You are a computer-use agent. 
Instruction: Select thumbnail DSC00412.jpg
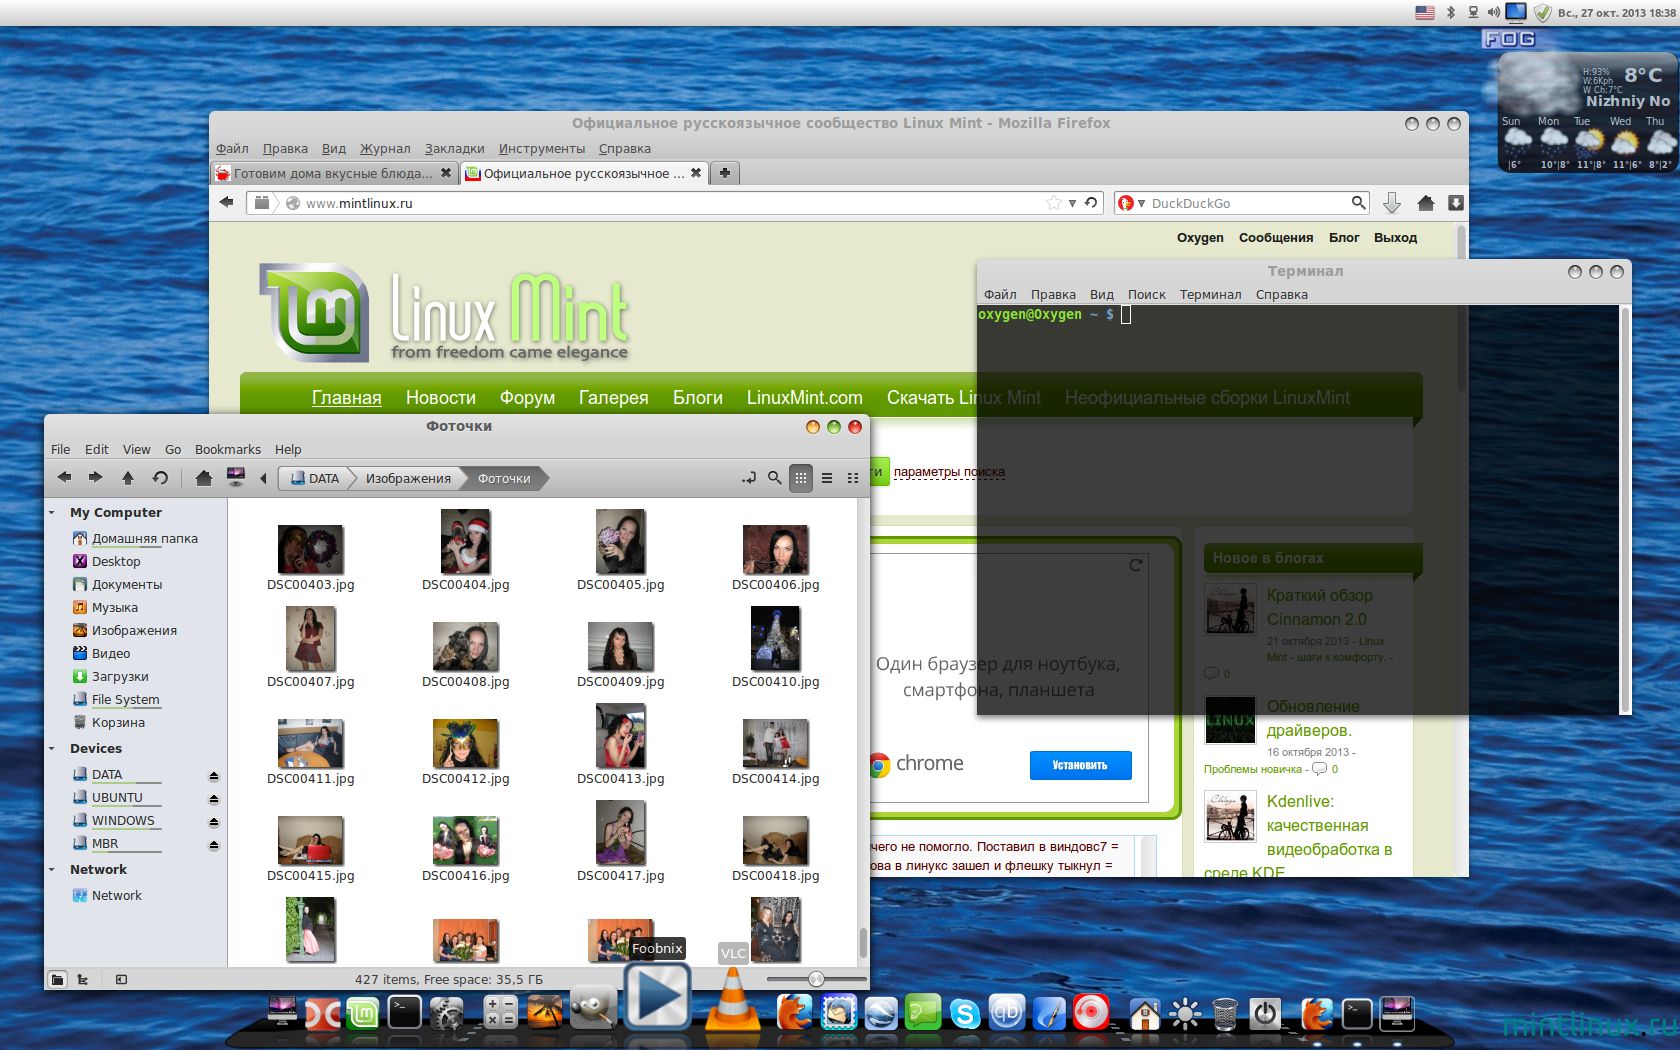(x=465, y=743)
